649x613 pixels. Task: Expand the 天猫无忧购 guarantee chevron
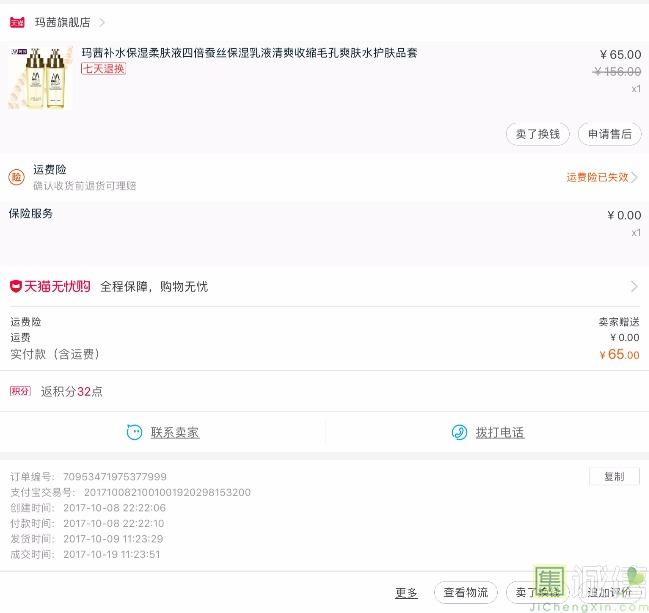634,287
